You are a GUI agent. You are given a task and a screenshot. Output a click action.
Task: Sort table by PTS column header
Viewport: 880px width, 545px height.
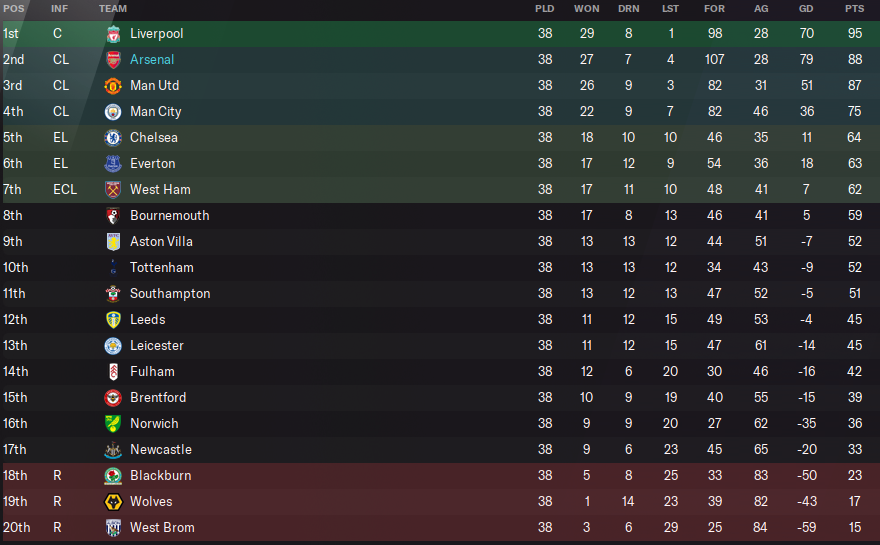tap(854, 9)
